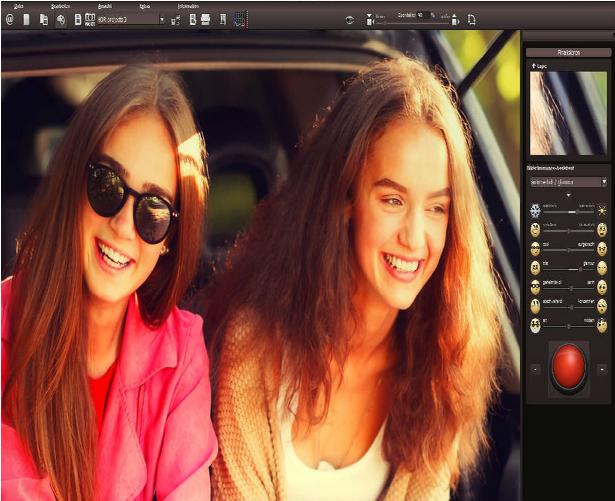Open the Information menu
615x501 pixels.
[x=188, y=6]
